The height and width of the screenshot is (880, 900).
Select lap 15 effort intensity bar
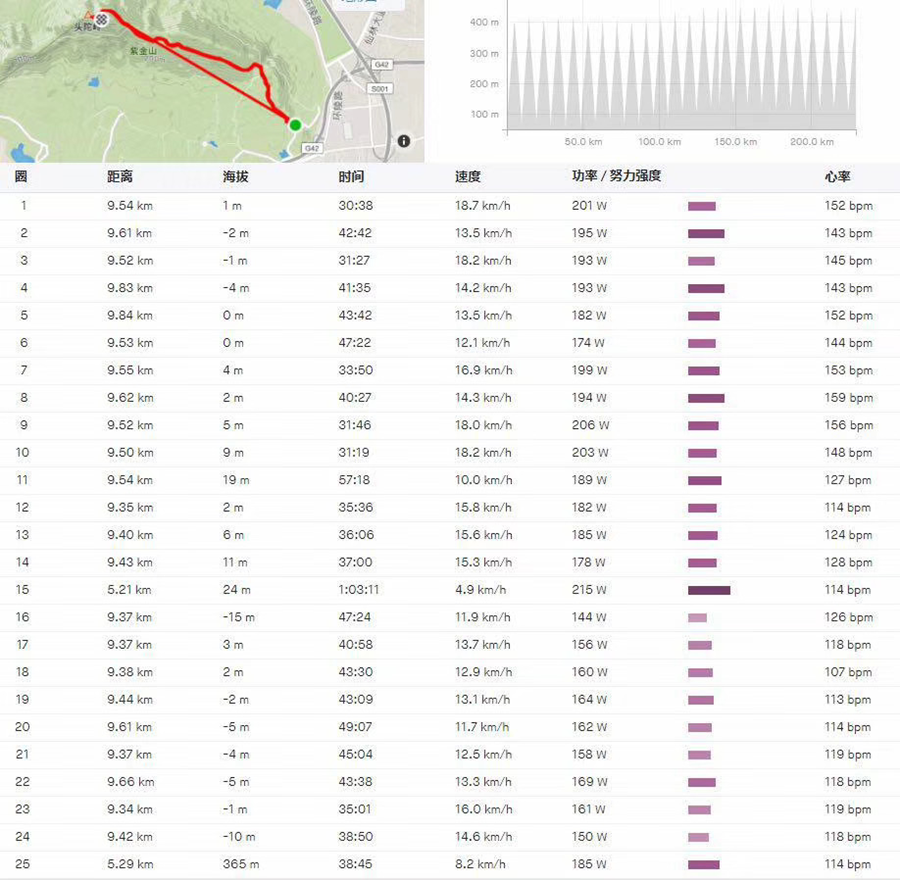pos(709,590)
